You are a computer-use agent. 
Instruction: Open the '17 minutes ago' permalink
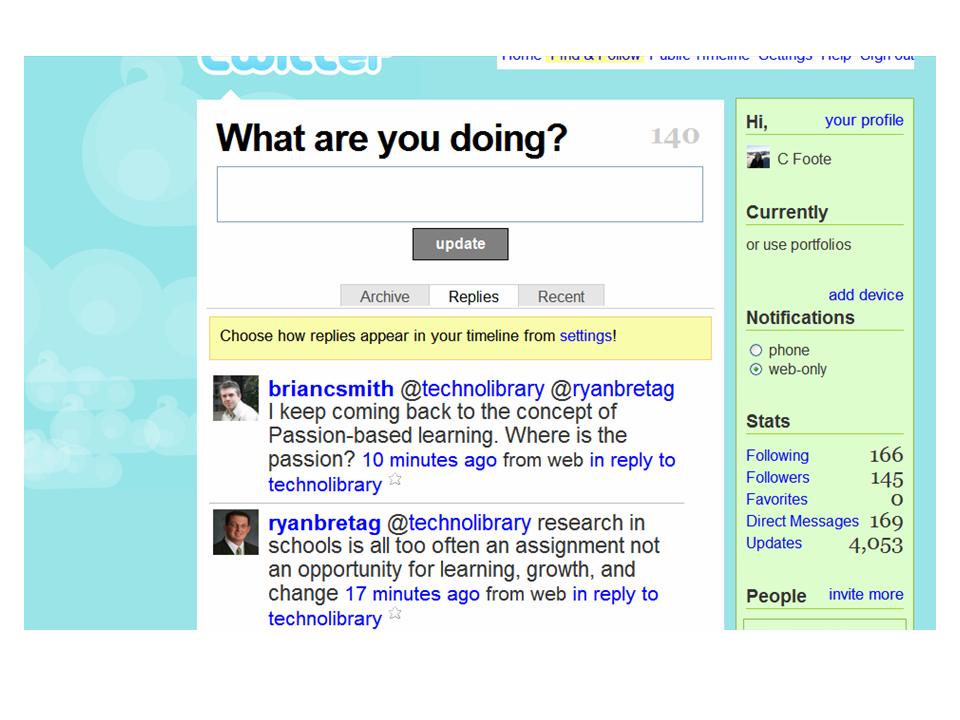(x=412, y=594)
